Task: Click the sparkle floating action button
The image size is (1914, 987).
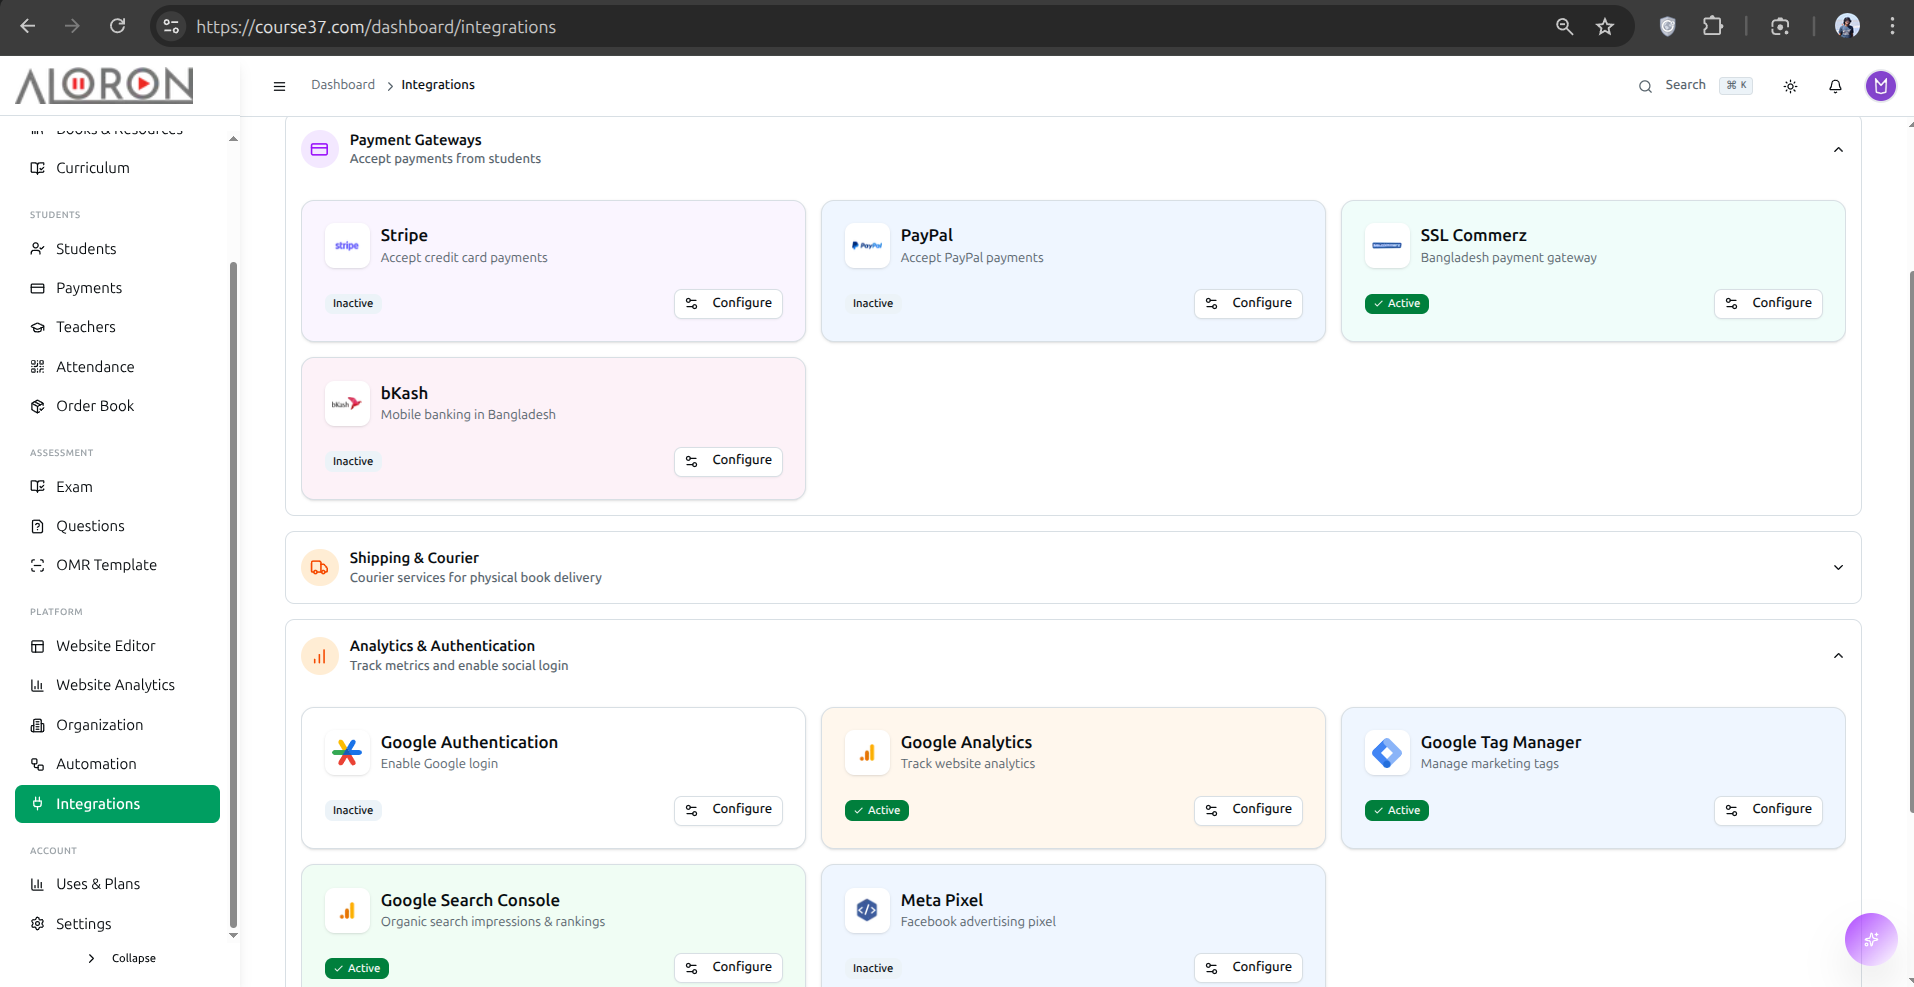Action: point(1871,939)
